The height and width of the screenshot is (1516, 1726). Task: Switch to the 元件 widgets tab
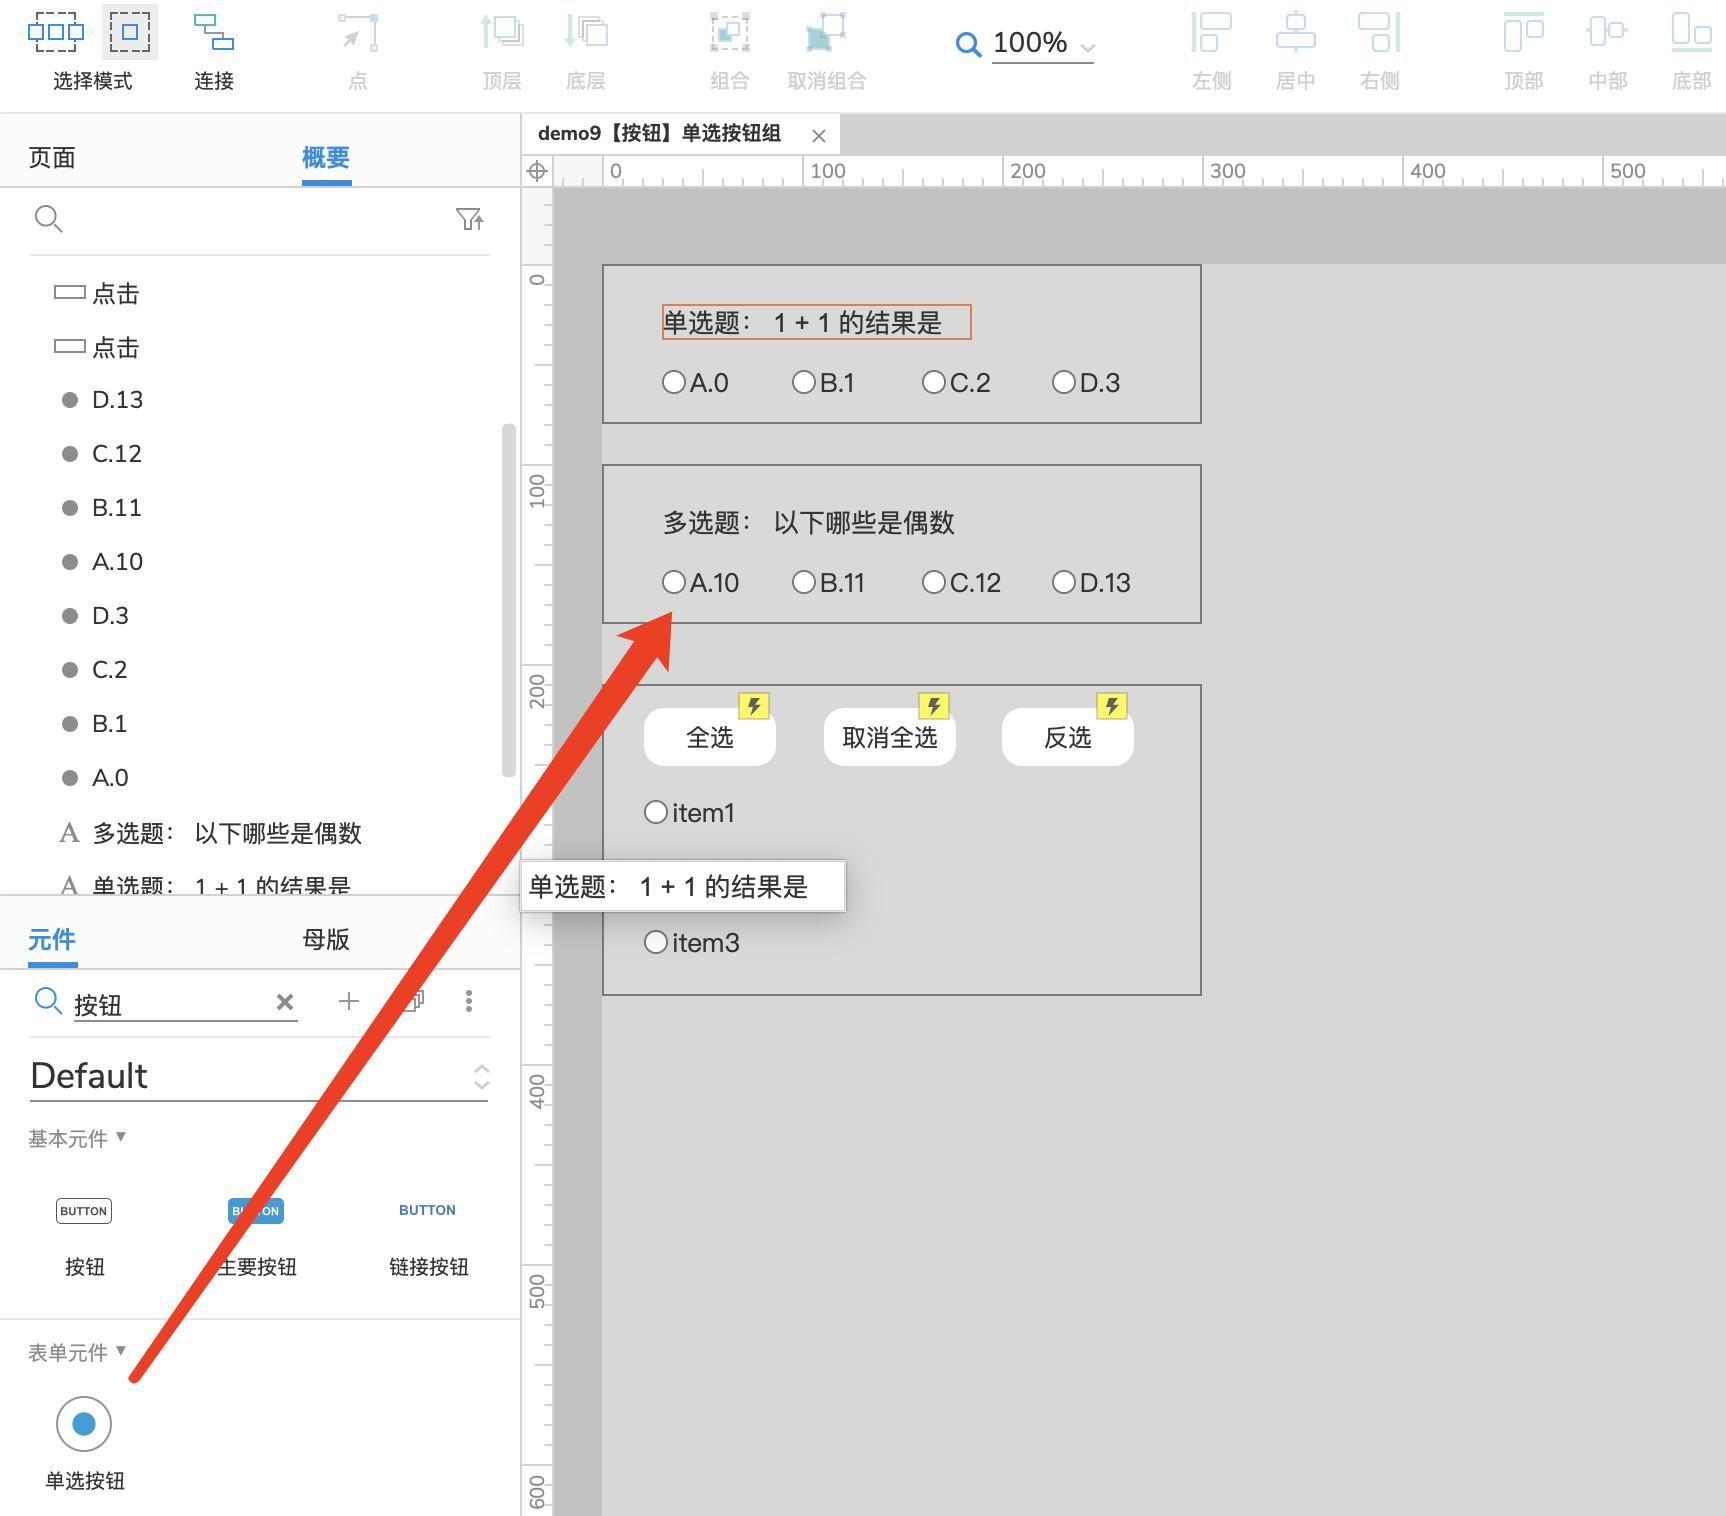tap(52, 939)
